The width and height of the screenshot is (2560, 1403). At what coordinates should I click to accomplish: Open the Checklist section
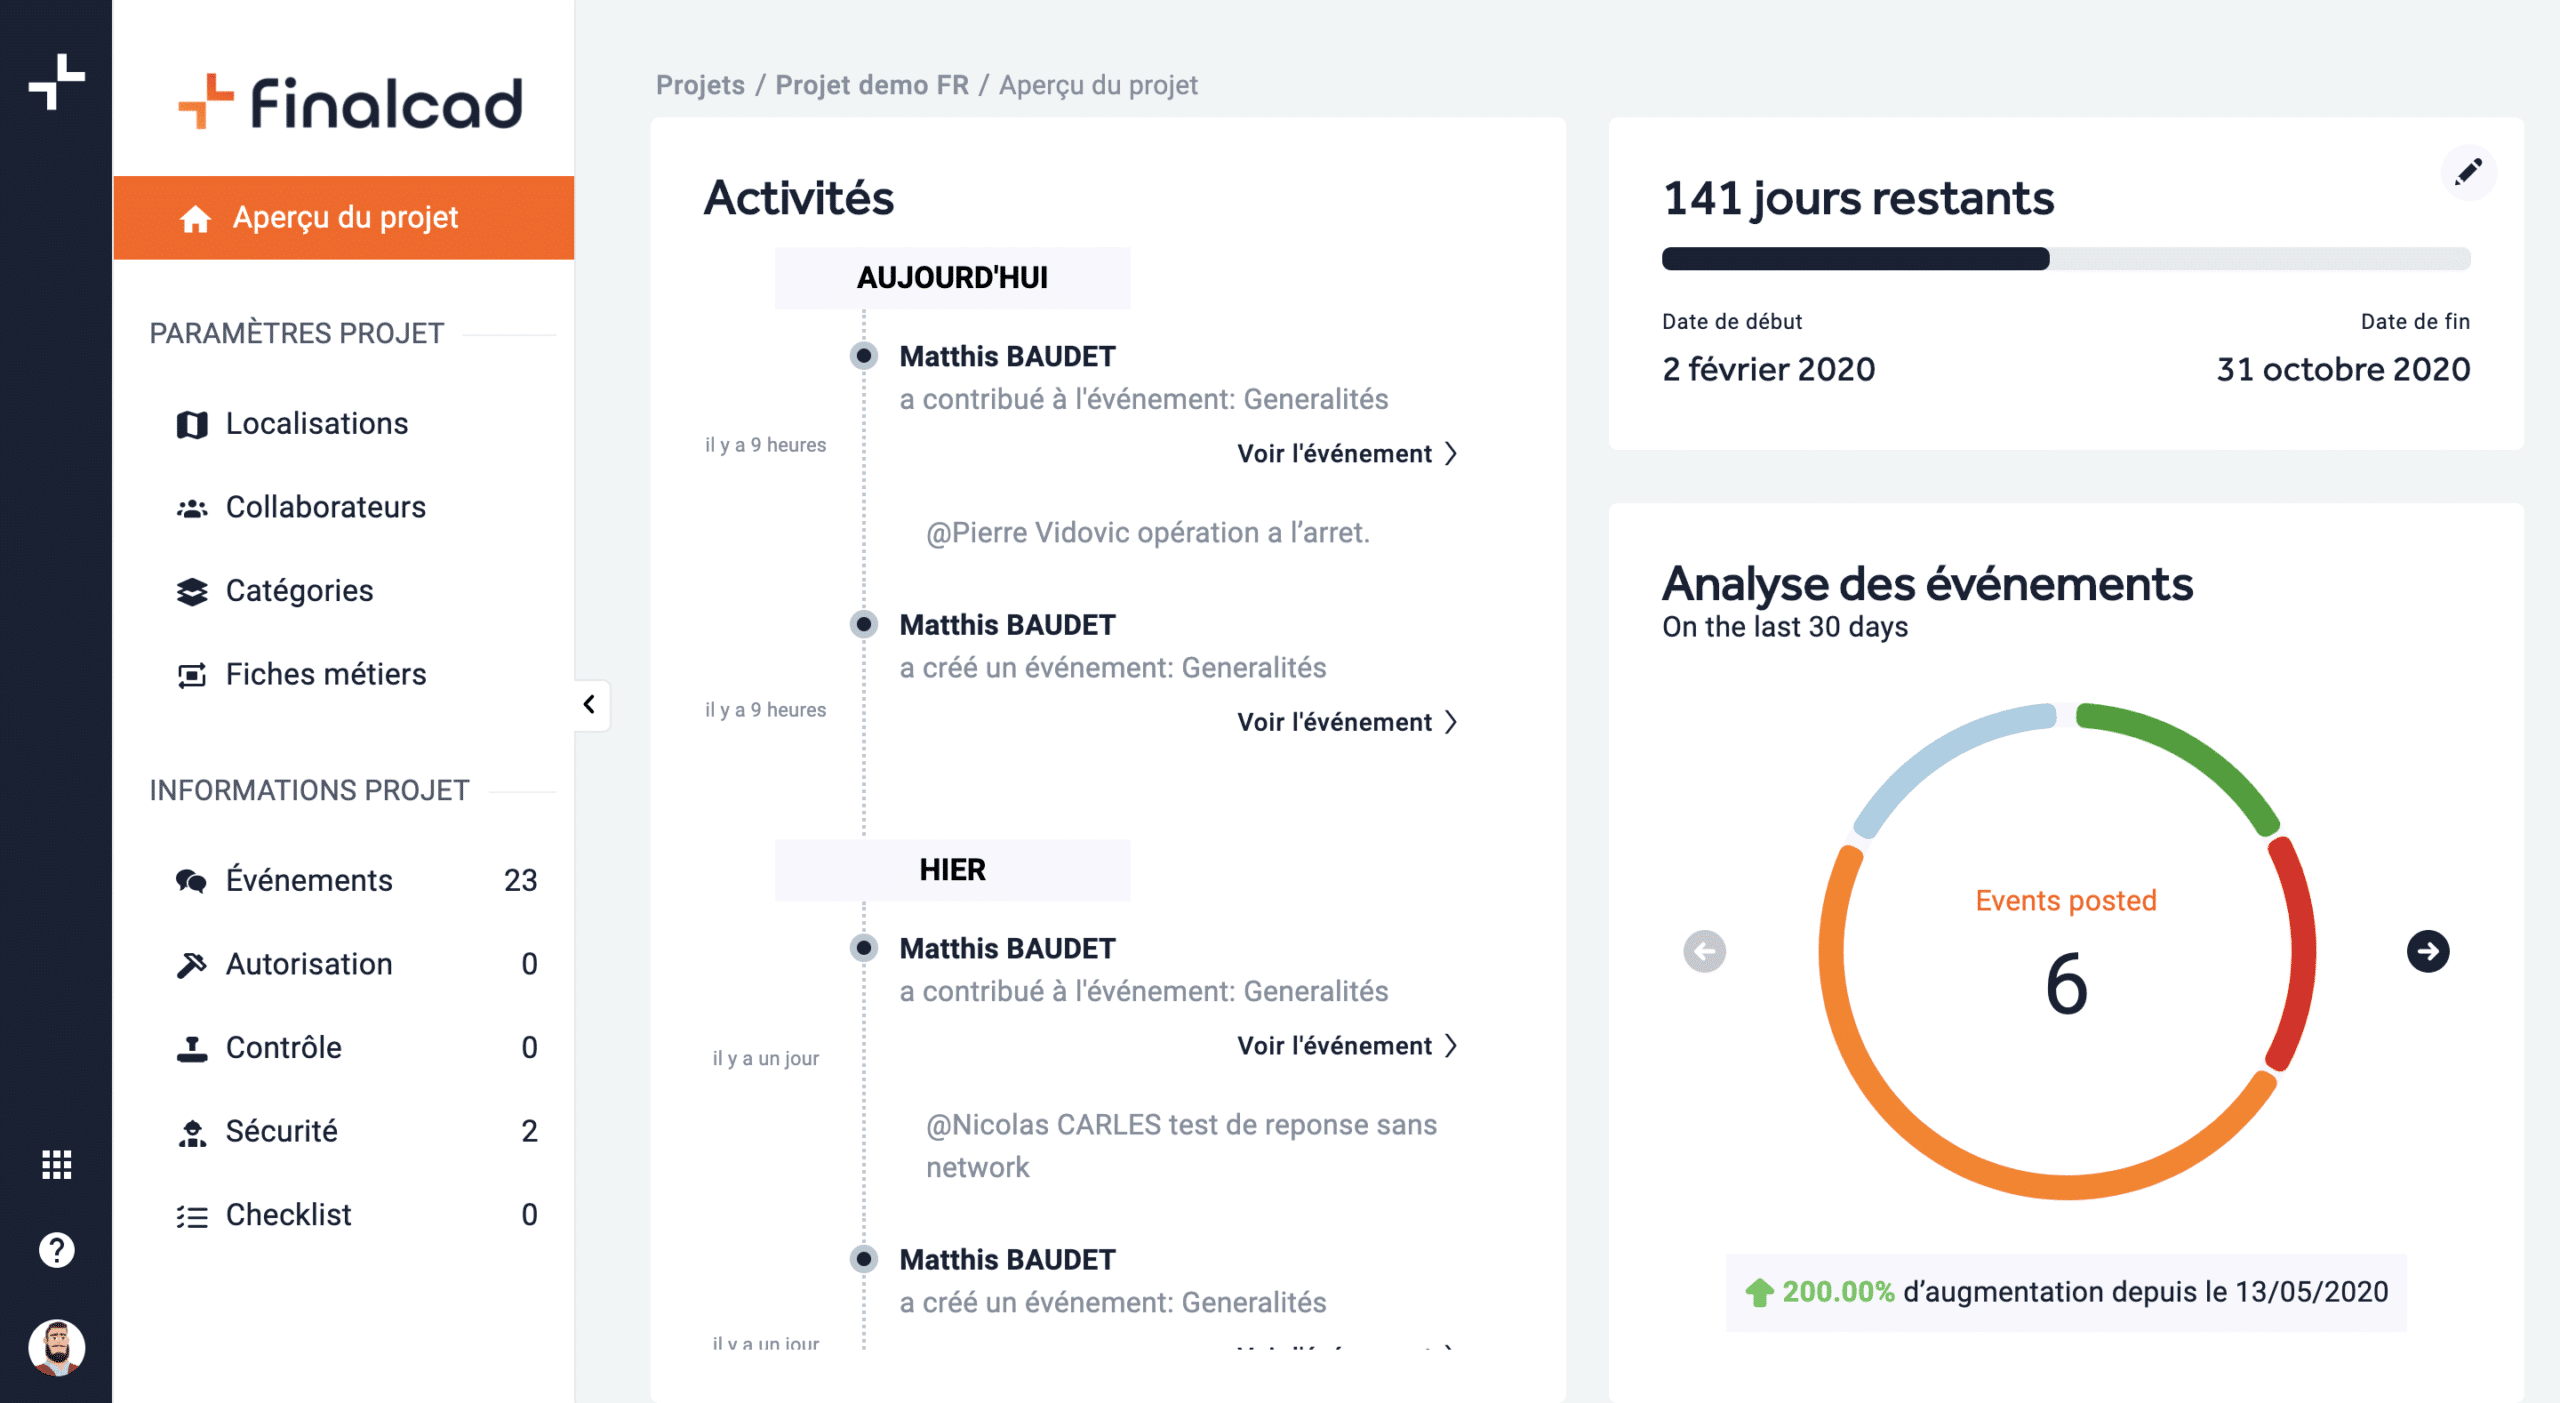288,1215
